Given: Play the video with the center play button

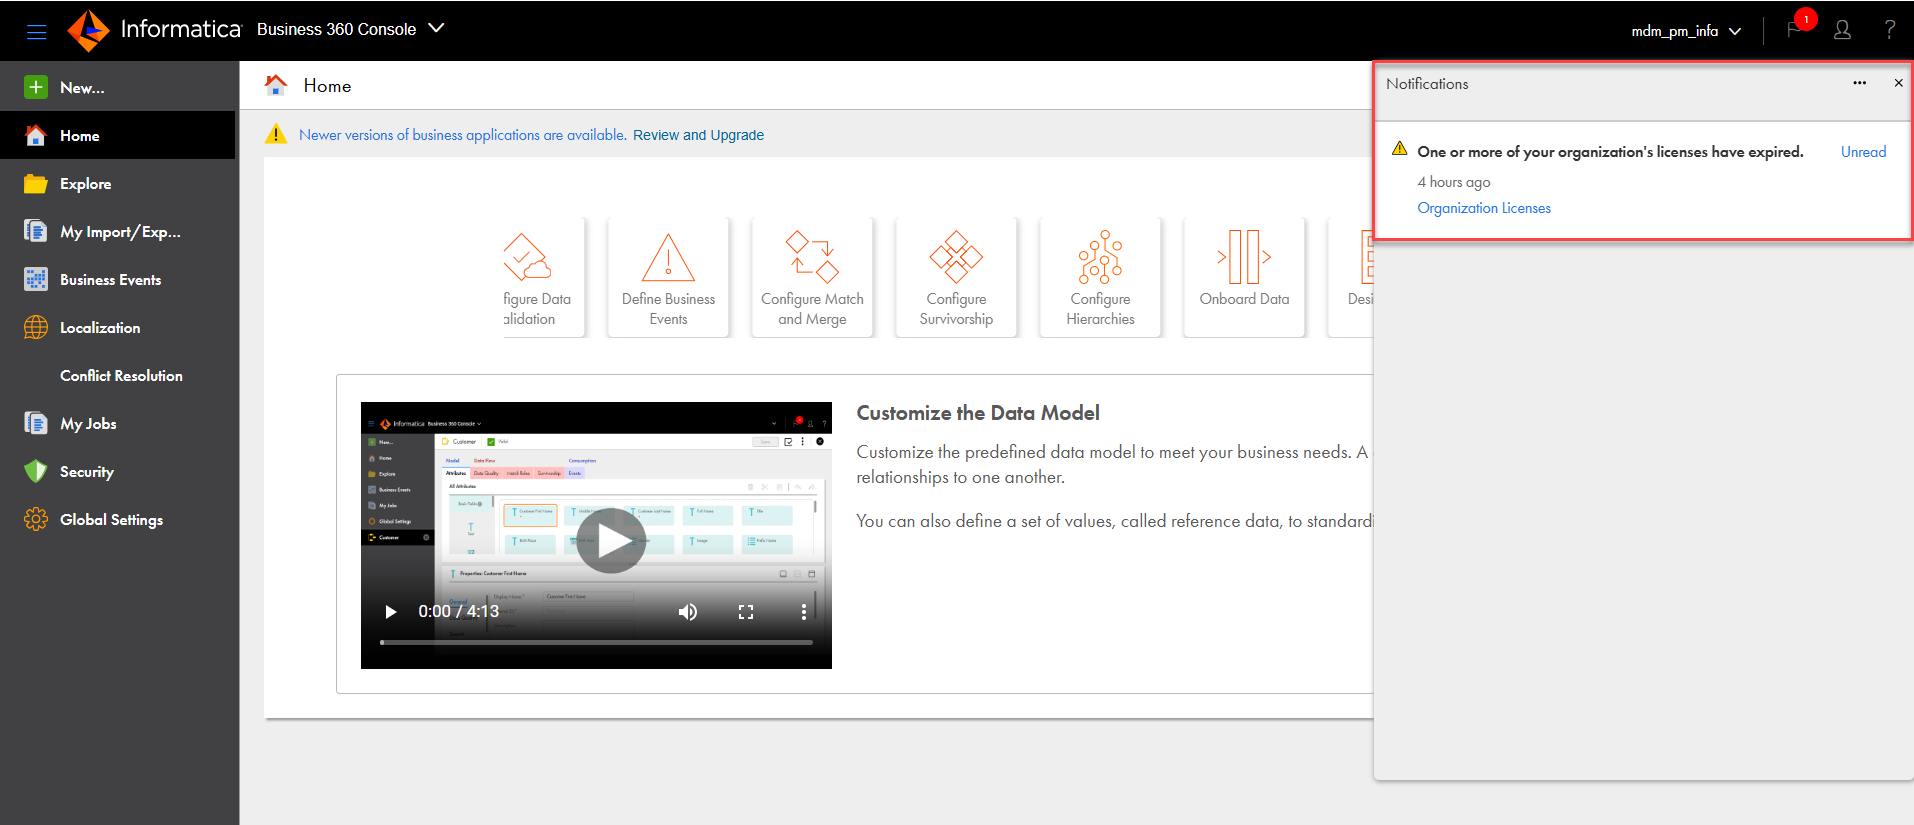Looking at the screenshot, I should tap(611, 541).
